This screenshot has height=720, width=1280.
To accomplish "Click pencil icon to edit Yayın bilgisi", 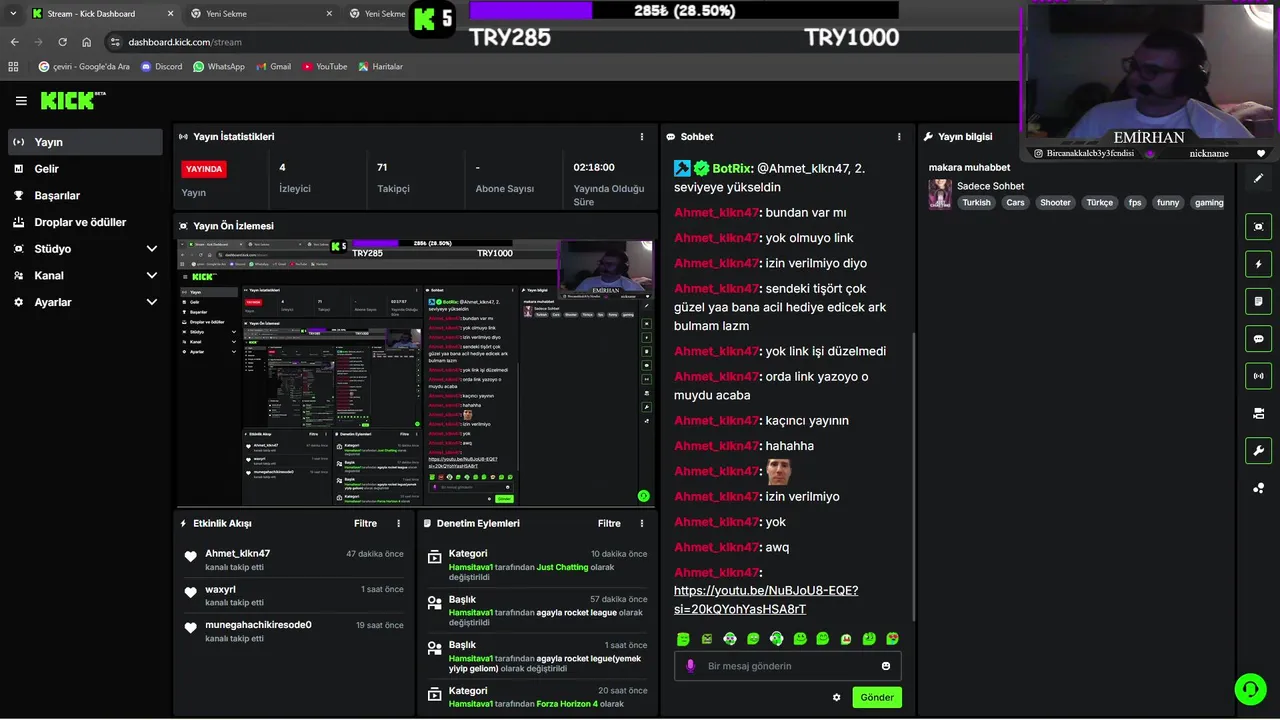I will (x=1259, y=178).
